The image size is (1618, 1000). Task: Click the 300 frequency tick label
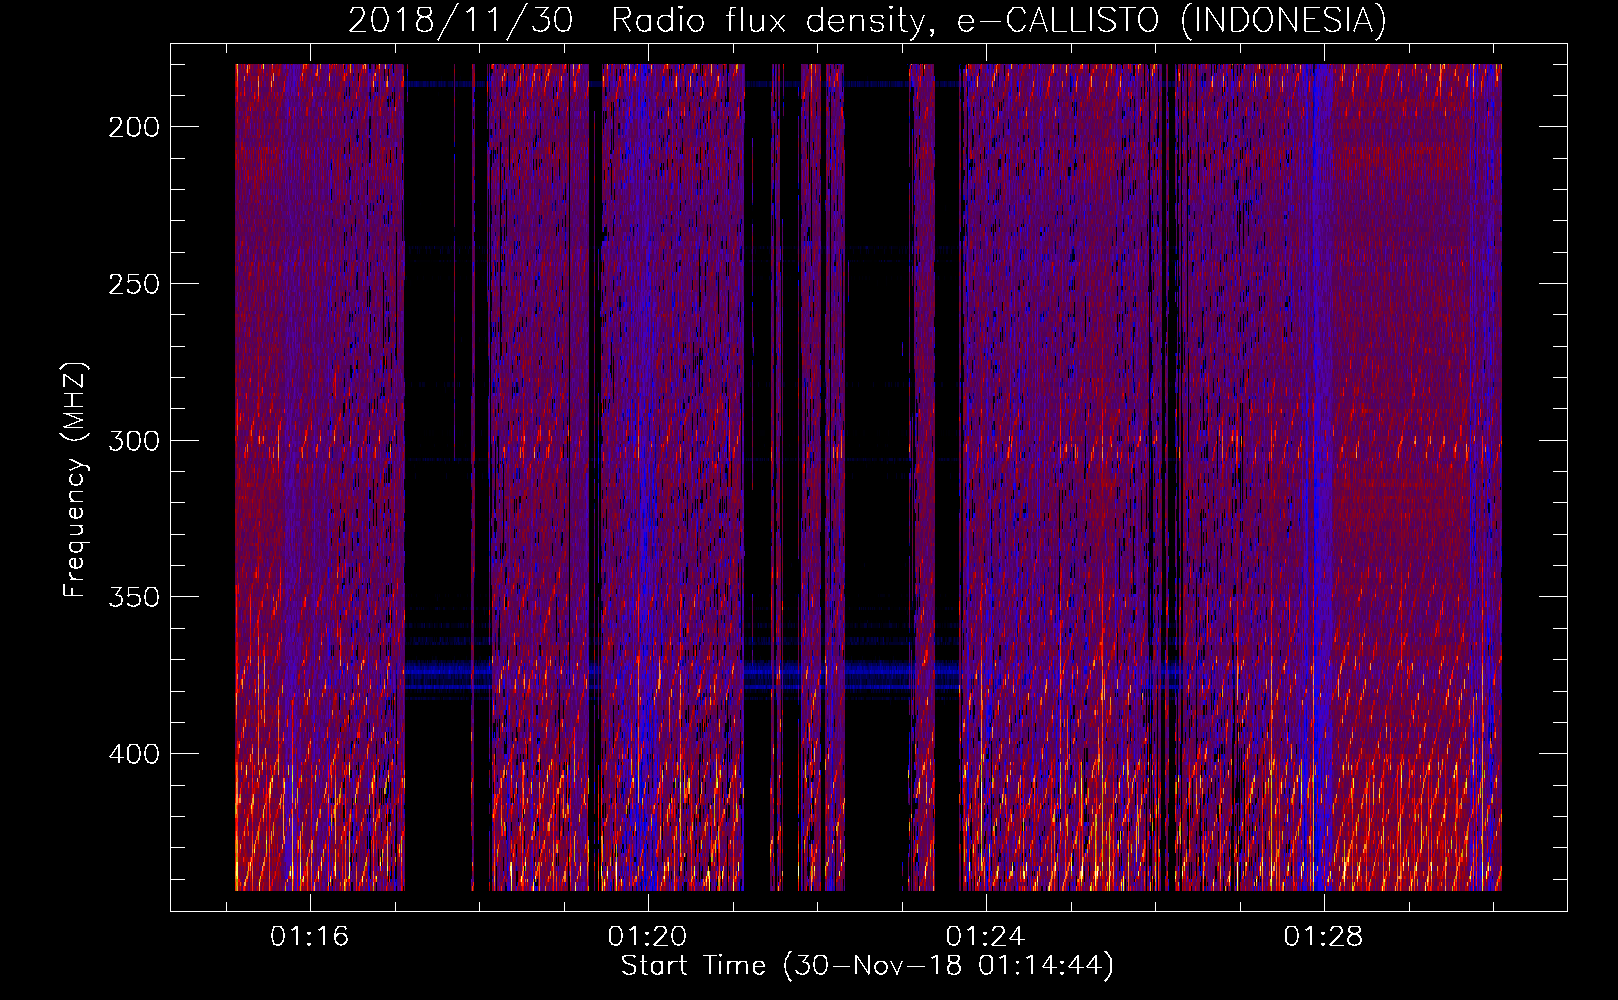coord(134,441)
